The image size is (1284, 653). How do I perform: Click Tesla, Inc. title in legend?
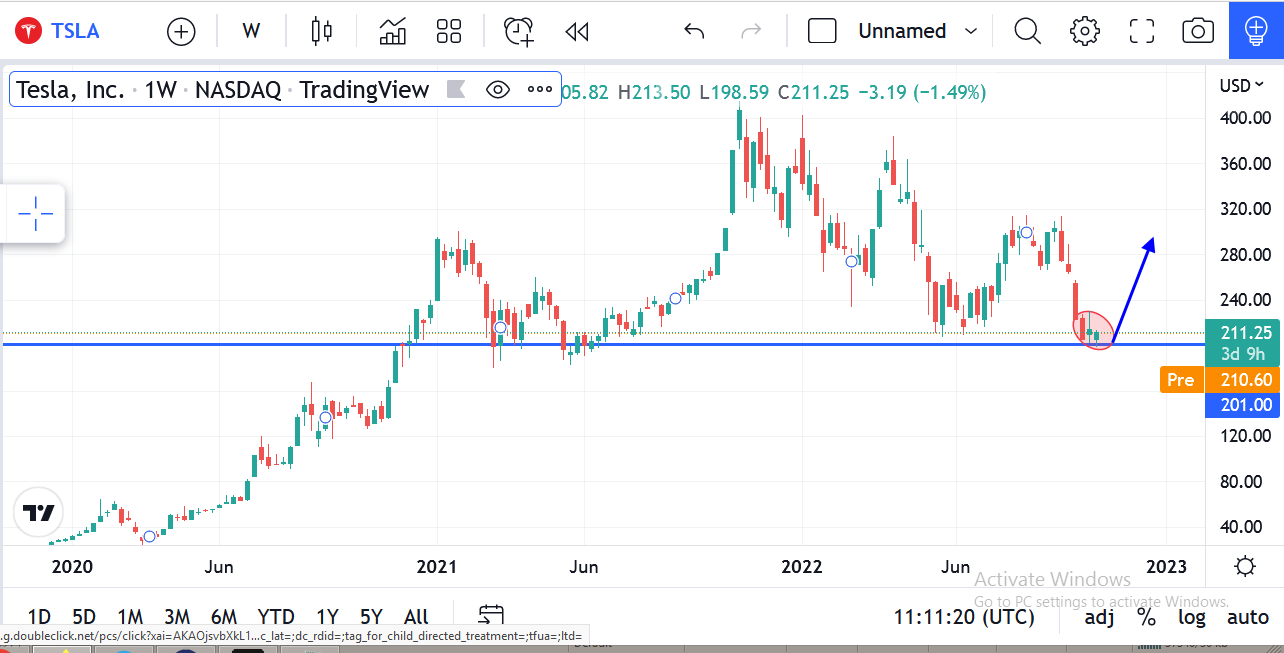point(71,90)
